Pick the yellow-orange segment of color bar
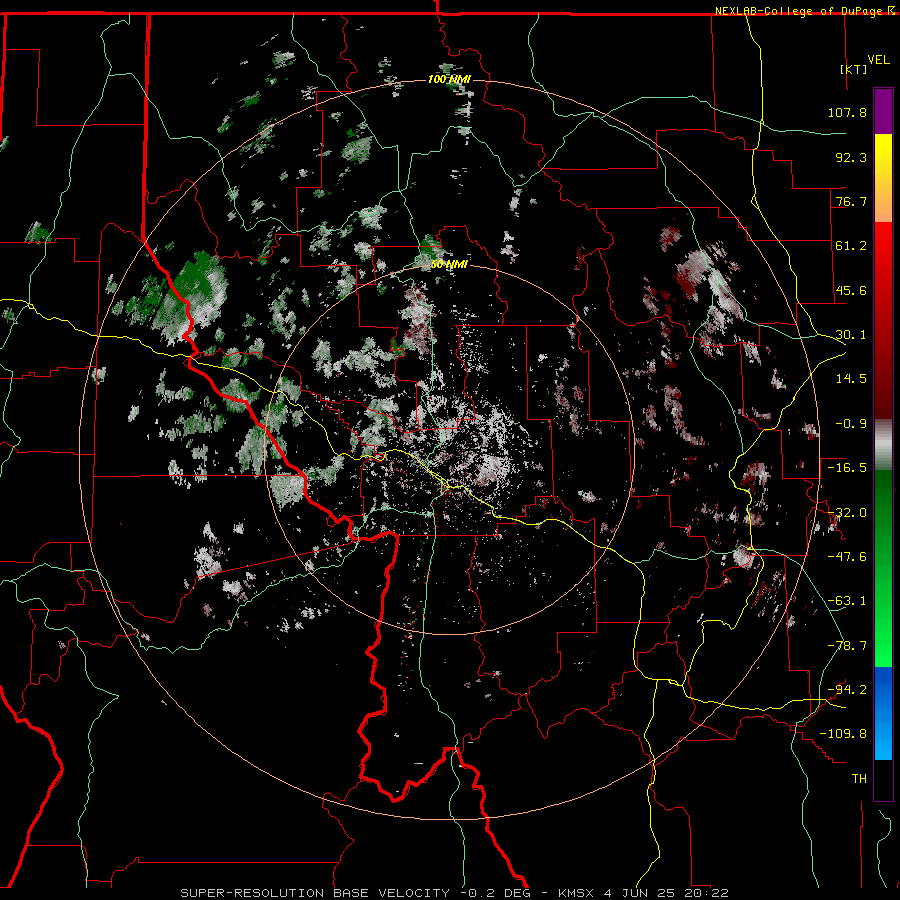 [x=883, y=178]
